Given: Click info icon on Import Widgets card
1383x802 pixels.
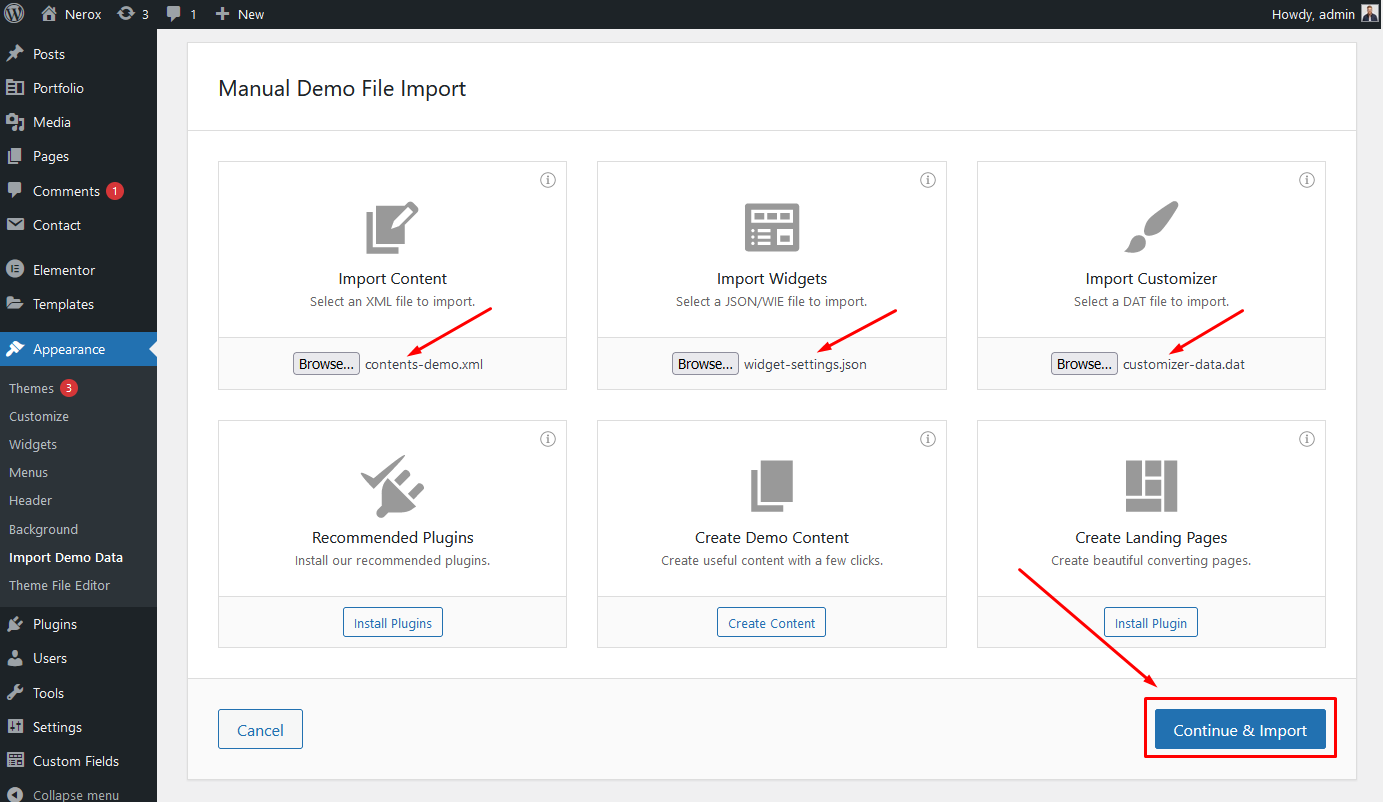Looking at the screenshot, I should point(927,180).
